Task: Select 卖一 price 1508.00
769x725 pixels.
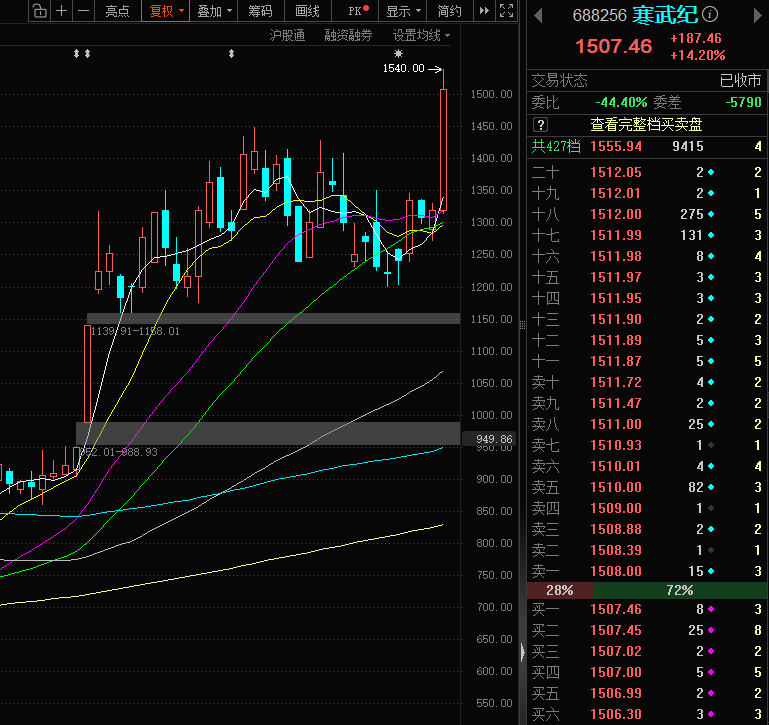Action: 615,571
